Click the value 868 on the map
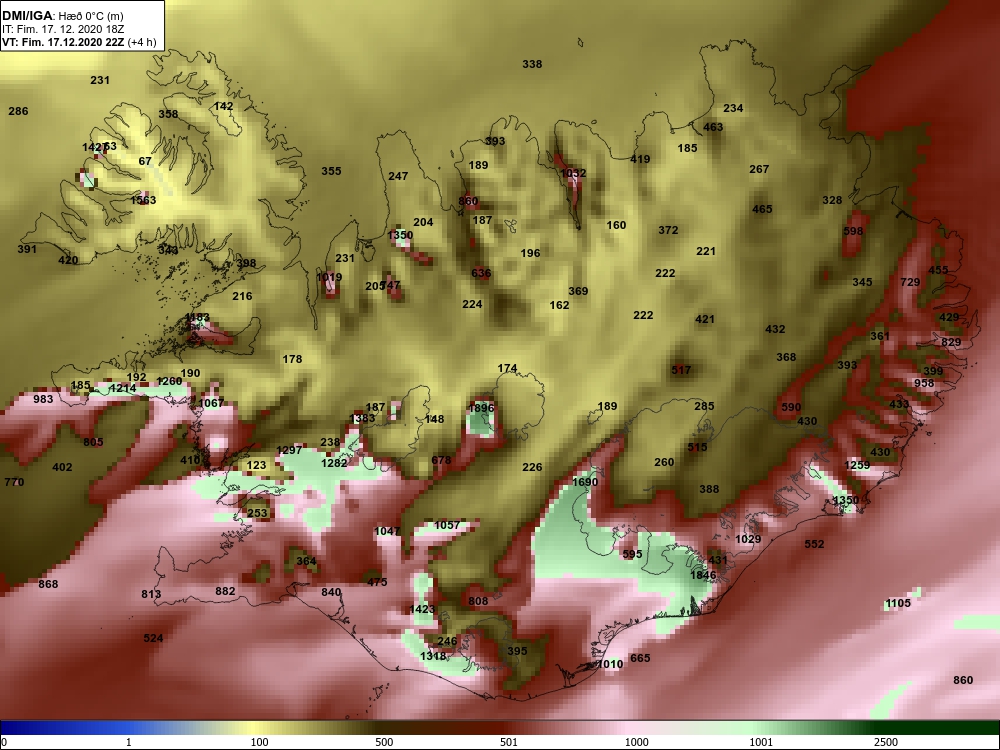 [48, 584]
